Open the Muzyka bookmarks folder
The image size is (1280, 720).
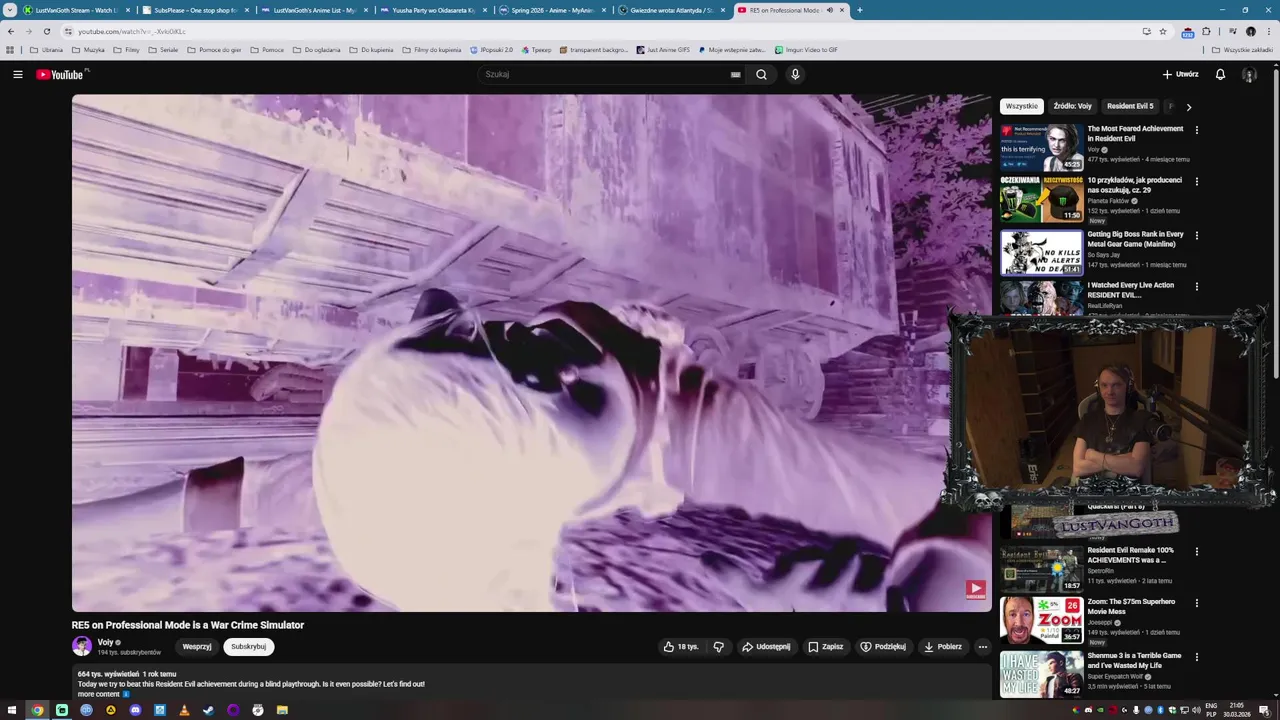click(x=88, y=49)
